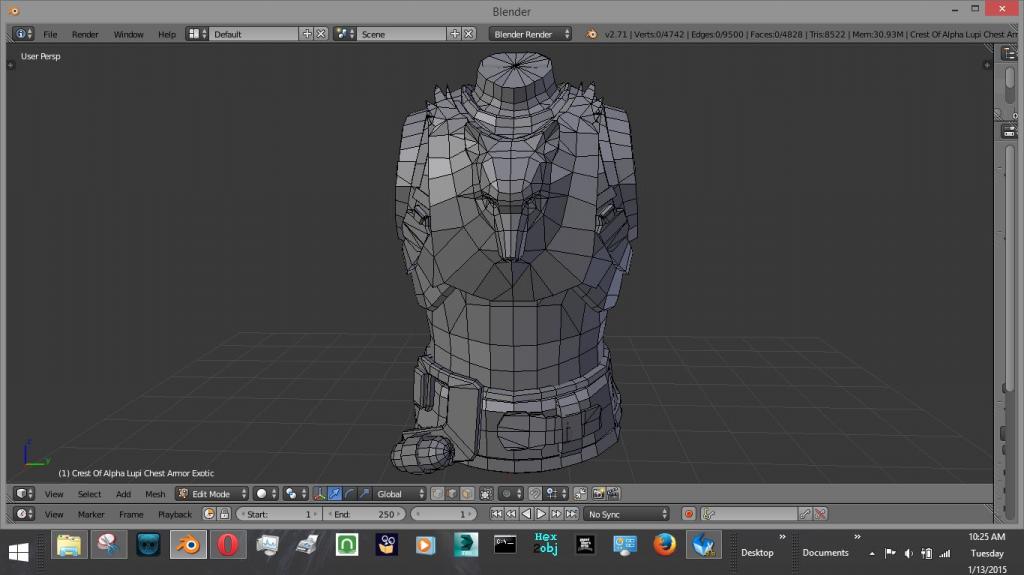This screenshot has height=575, width=1024.
Task: Open the File menu
Action: [50, 34]
